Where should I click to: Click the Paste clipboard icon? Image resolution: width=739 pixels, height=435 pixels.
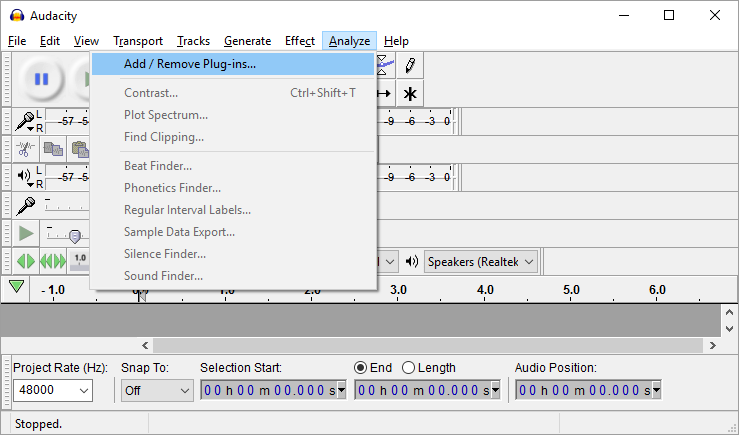(x=79, y=149)
